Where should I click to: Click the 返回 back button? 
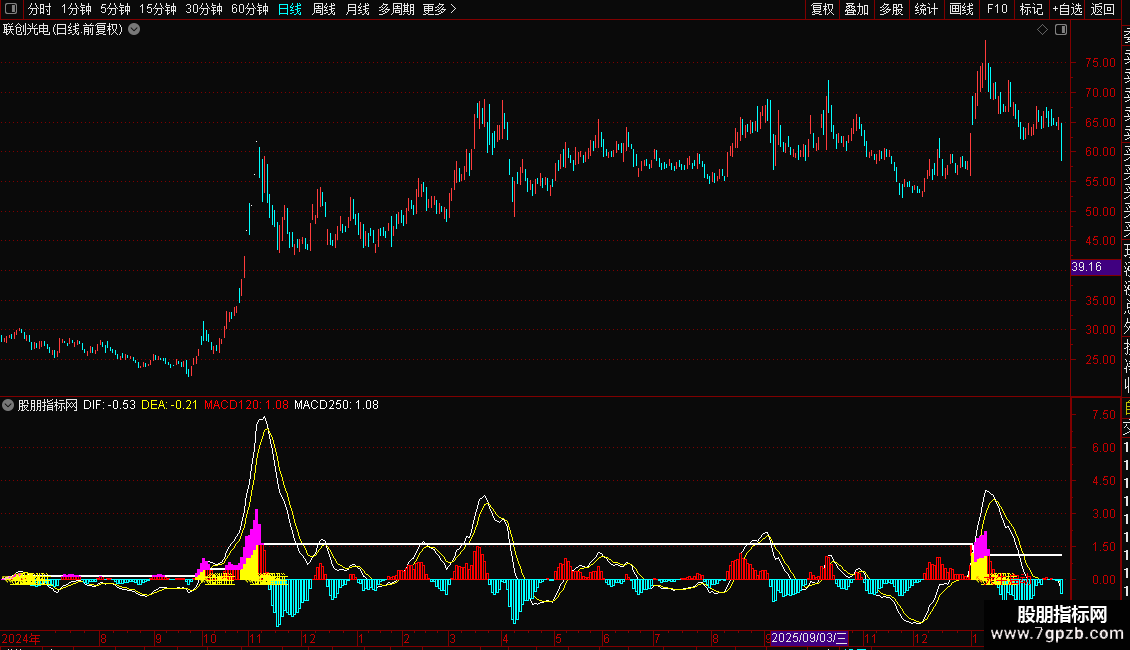(x=1102, y=9)
